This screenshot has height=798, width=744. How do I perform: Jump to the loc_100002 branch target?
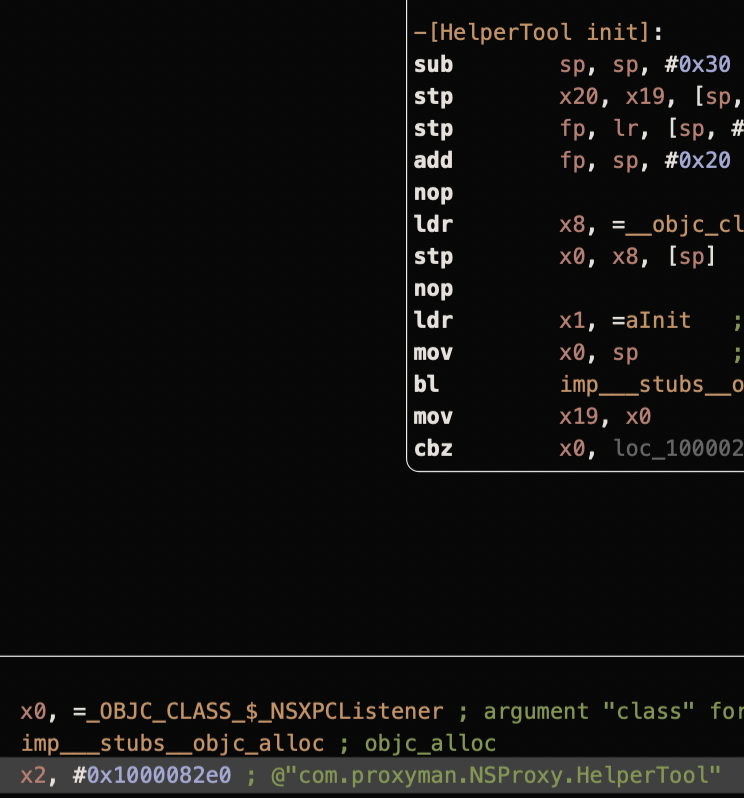click(678, 449)
